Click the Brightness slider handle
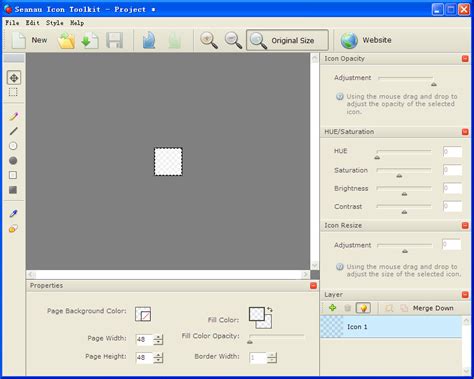 tap(404, 194)
